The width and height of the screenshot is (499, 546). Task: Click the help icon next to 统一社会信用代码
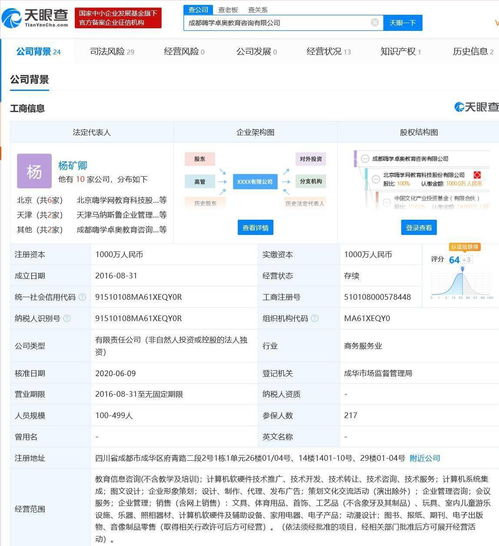[x=82, y=297]
